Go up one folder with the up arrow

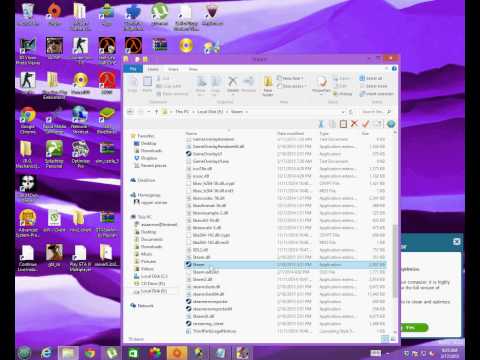coord(156,112)
